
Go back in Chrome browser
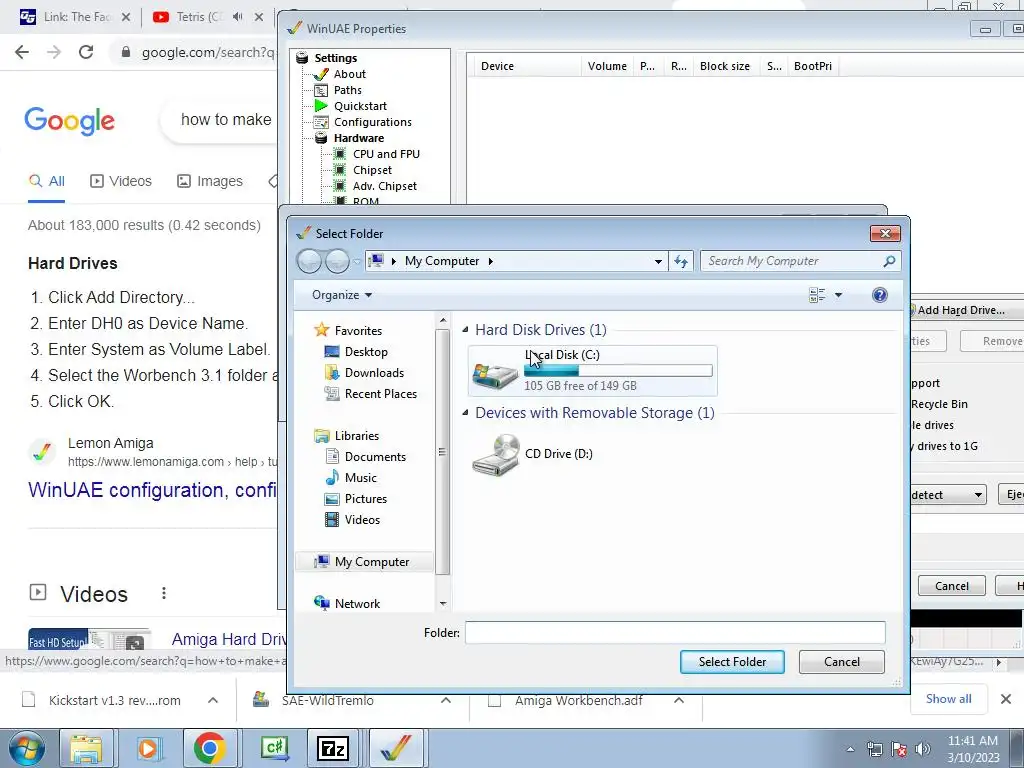point(22,52)
